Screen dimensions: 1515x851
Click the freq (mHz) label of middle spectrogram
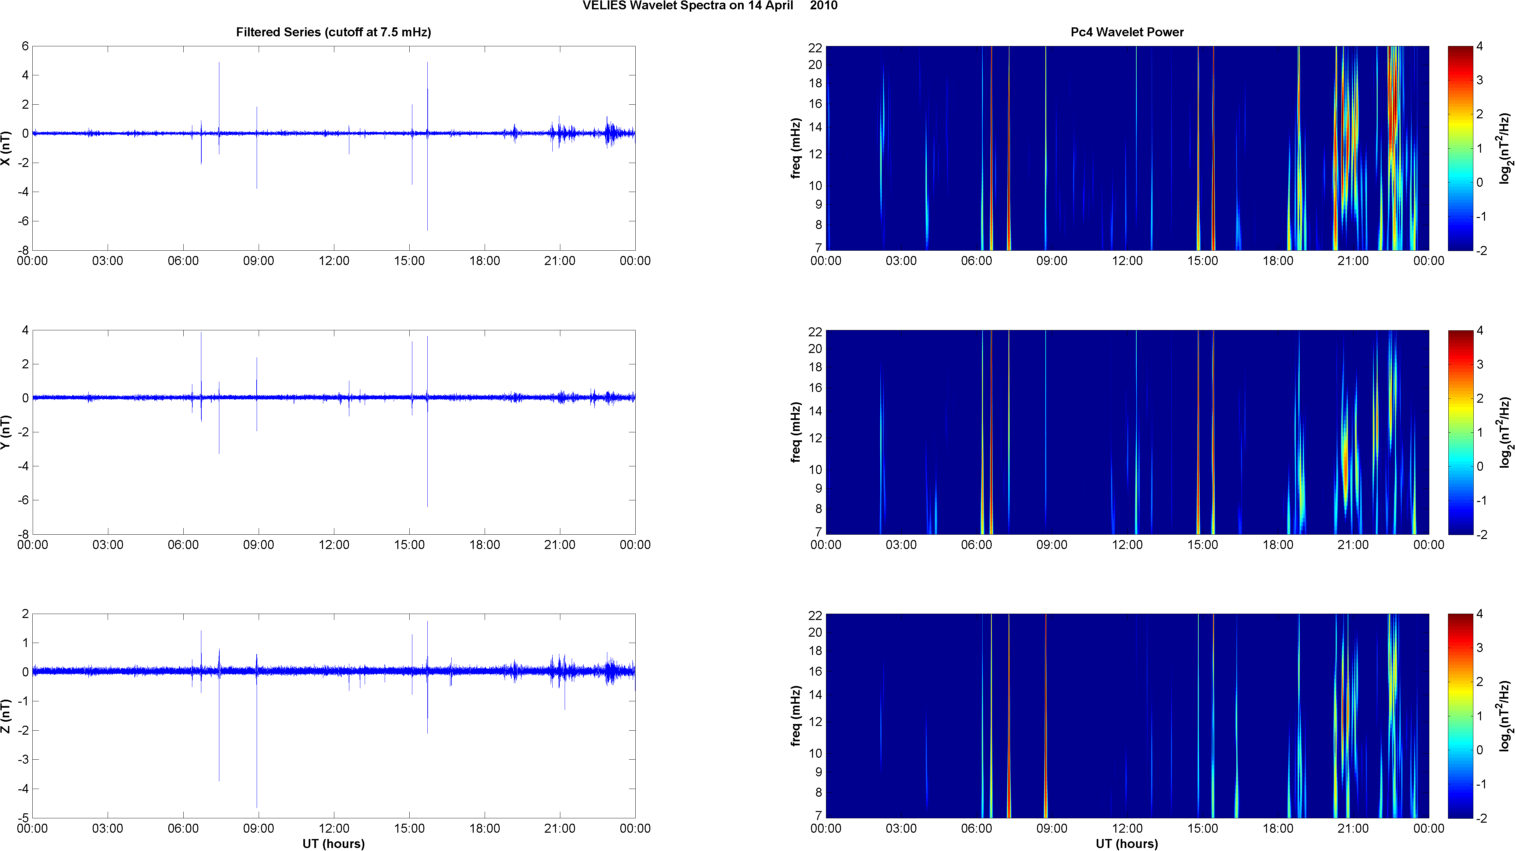click(x=796, y=432)
